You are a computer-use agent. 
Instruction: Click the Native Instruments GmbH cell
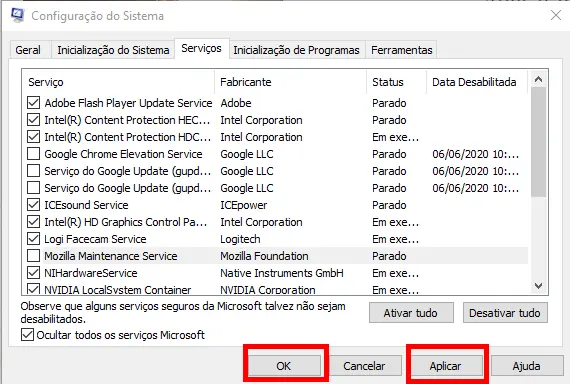[282, 273]
